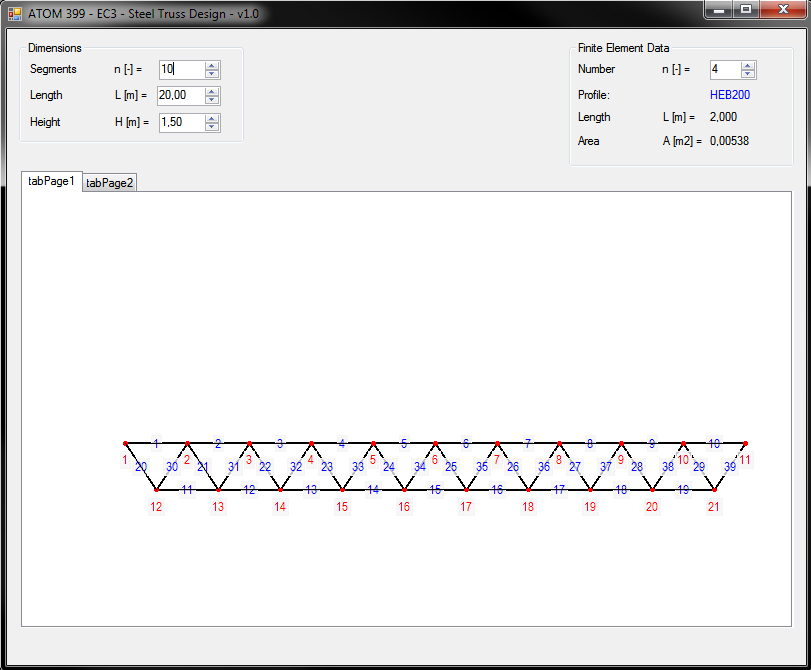
Task: Switch to the tabPage1 tab
Action: tap(52, 181)
